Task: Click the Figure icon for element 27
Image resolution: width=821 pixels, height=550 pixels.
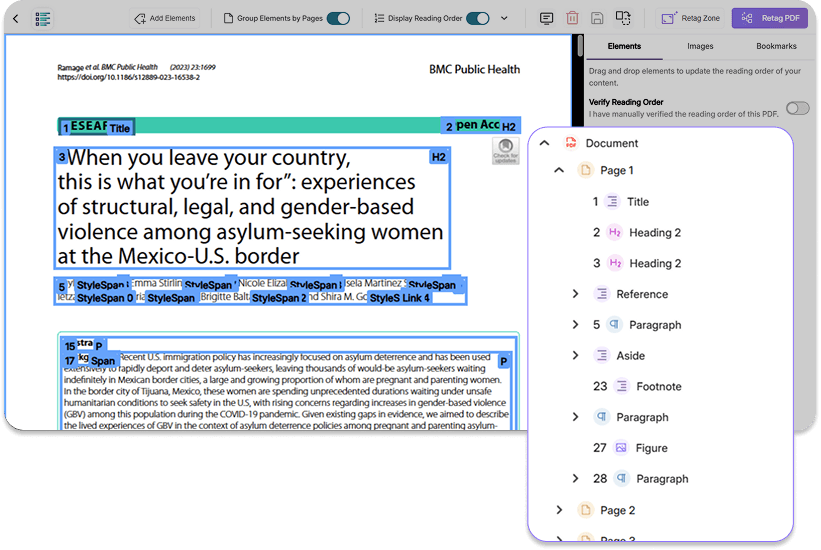Action: pos(621,448)
